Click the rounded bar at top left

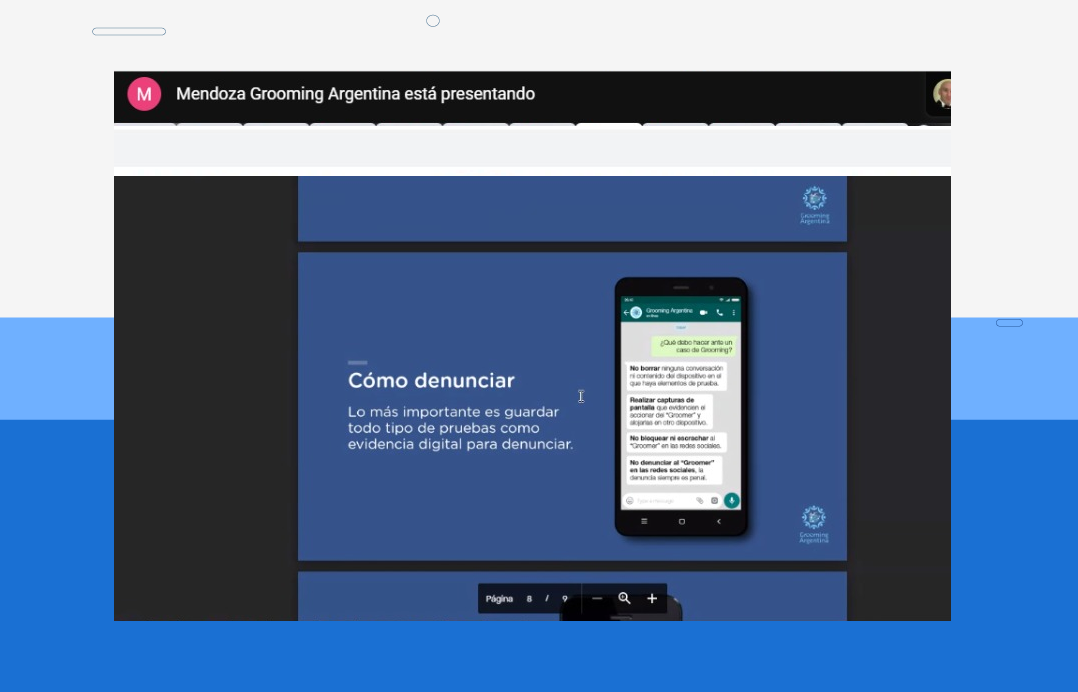coord(129,32)
